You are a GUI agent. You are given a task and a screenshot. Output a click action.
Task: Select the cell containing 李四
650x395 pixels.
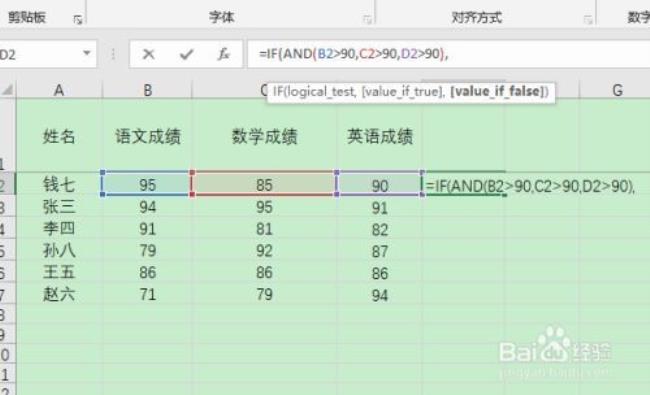click(59, 228)
